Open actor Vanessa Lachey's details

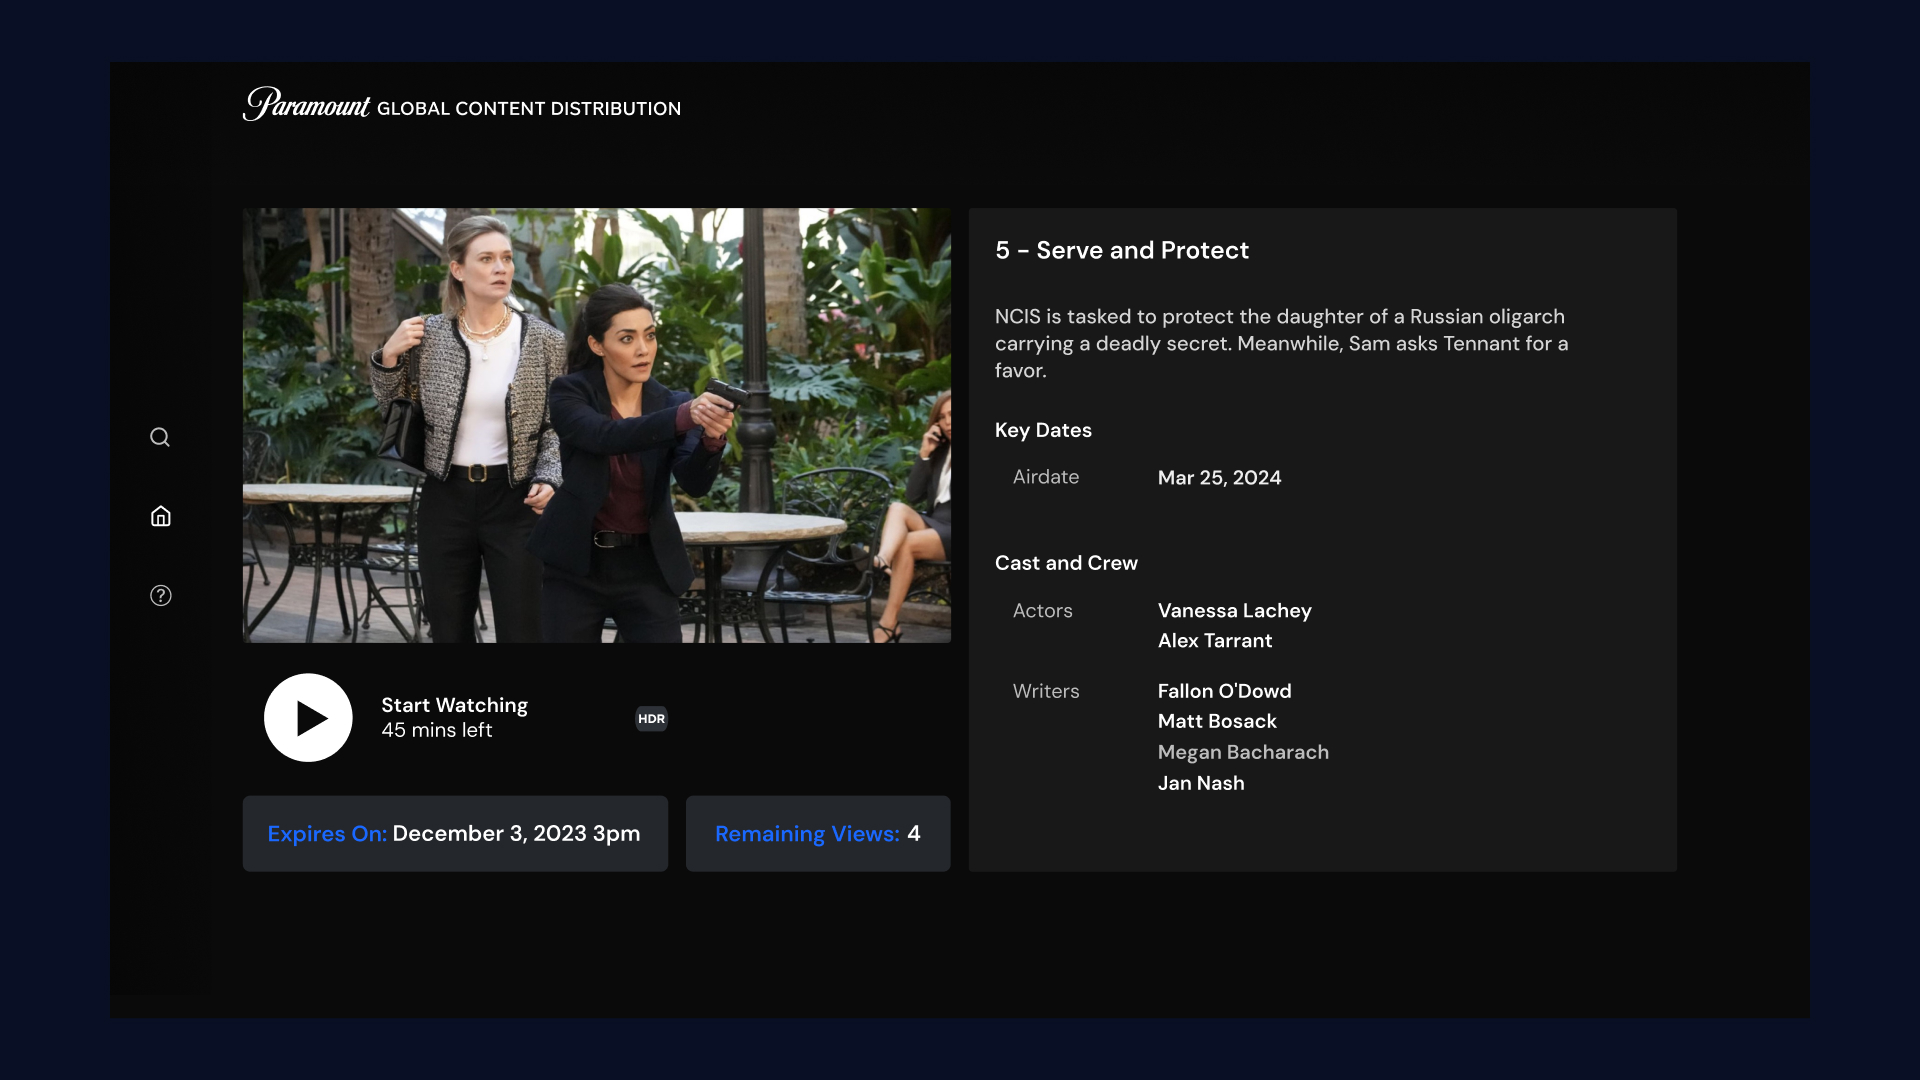pyautogui.click(x=1233, y=611)
